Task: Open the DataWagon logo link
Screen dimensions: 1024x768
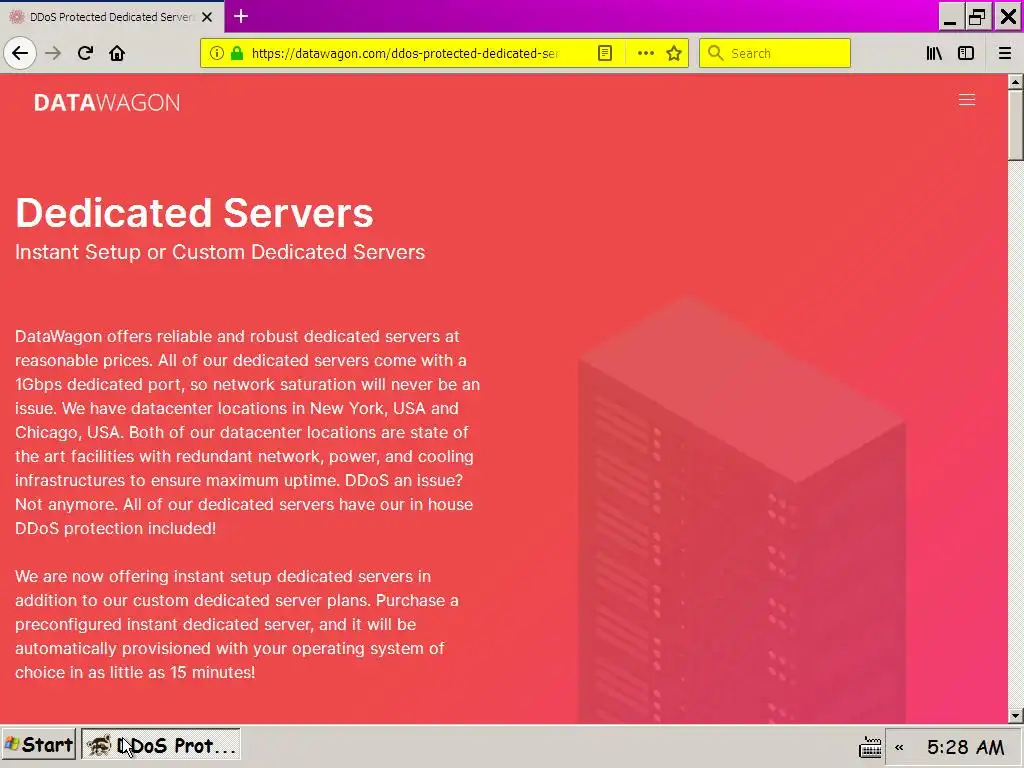Action: pos(106,103)
